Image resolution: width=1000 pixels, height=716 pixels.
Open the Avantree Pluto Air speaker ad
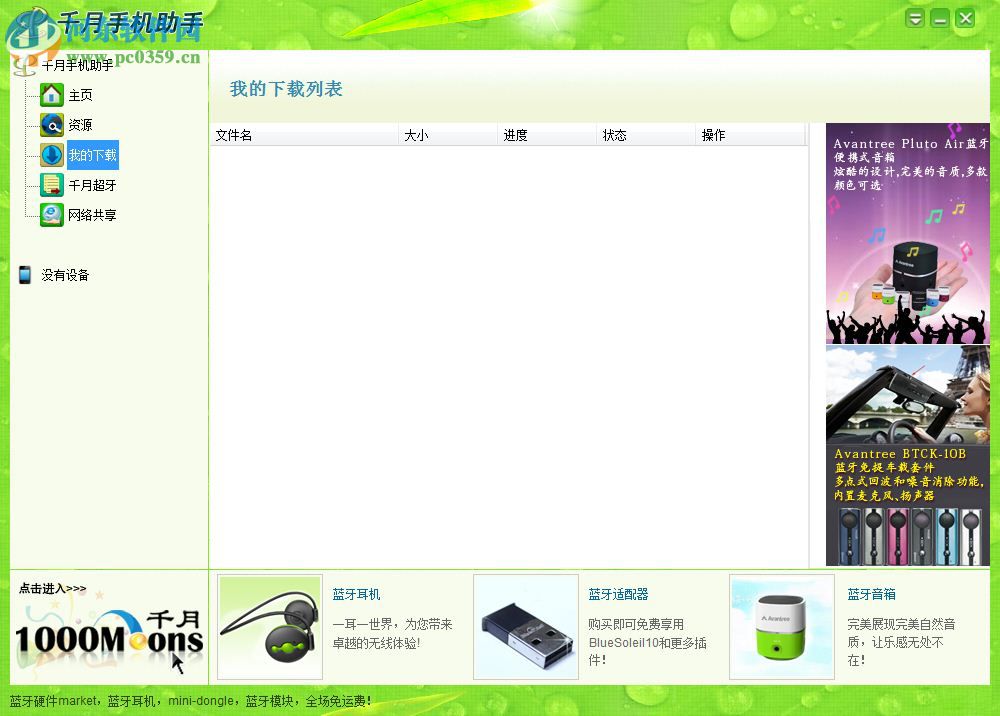(x=908, y=233)
